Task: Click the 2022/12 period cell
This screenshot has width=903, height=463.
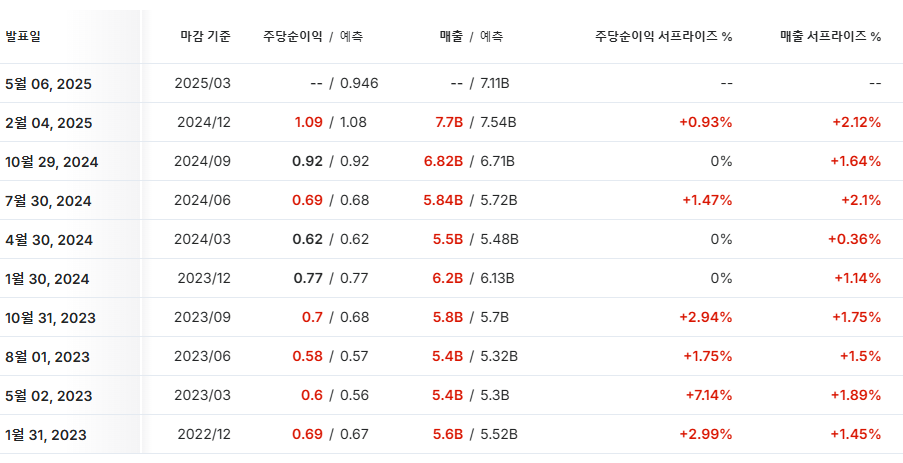Action: tap(204, 434)
